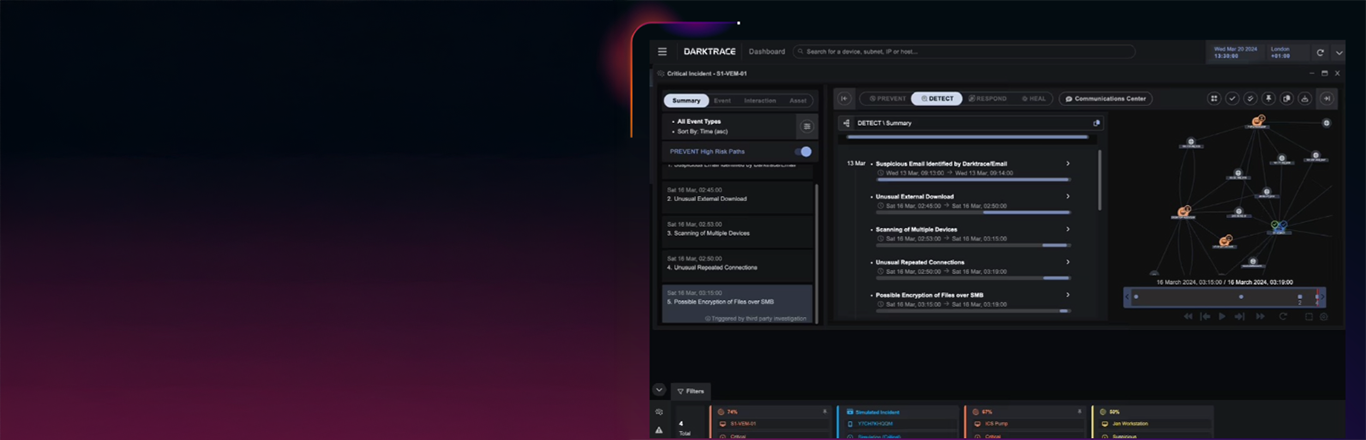Click the refresh icon in the top bar
The height and width of the screenshot is (440, 1366).
coord(1320,53)
